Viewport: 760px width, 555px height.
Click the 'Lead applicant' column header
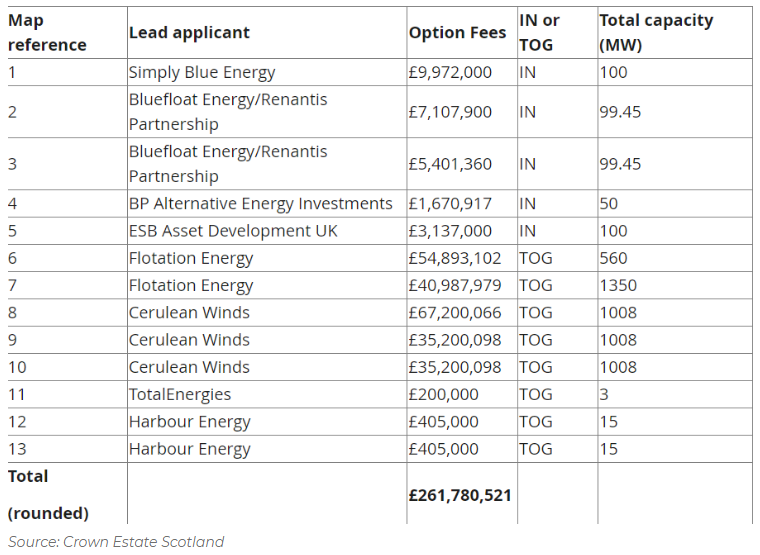(x=189, y=33)
